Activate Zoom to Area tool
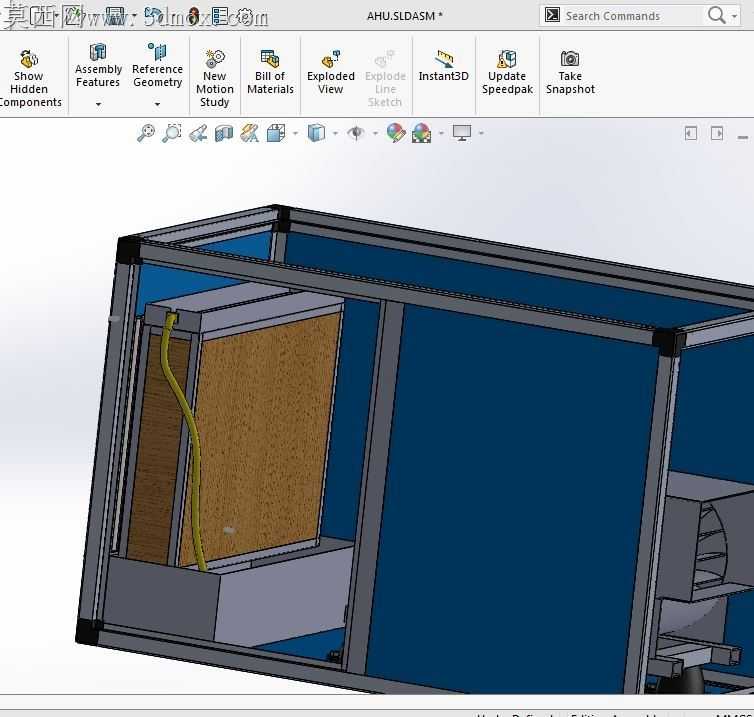Viewport: 754px width, 717px height. click(x=172, y=133)
